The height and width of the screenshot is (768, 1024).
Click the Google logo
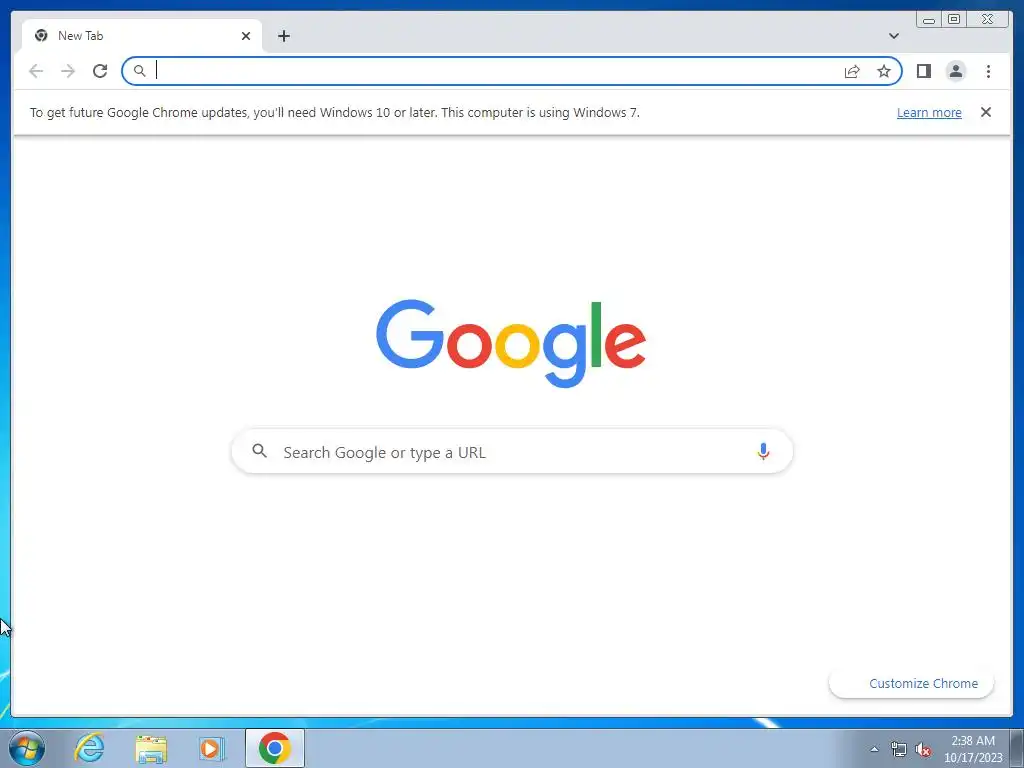coord(511,344)
